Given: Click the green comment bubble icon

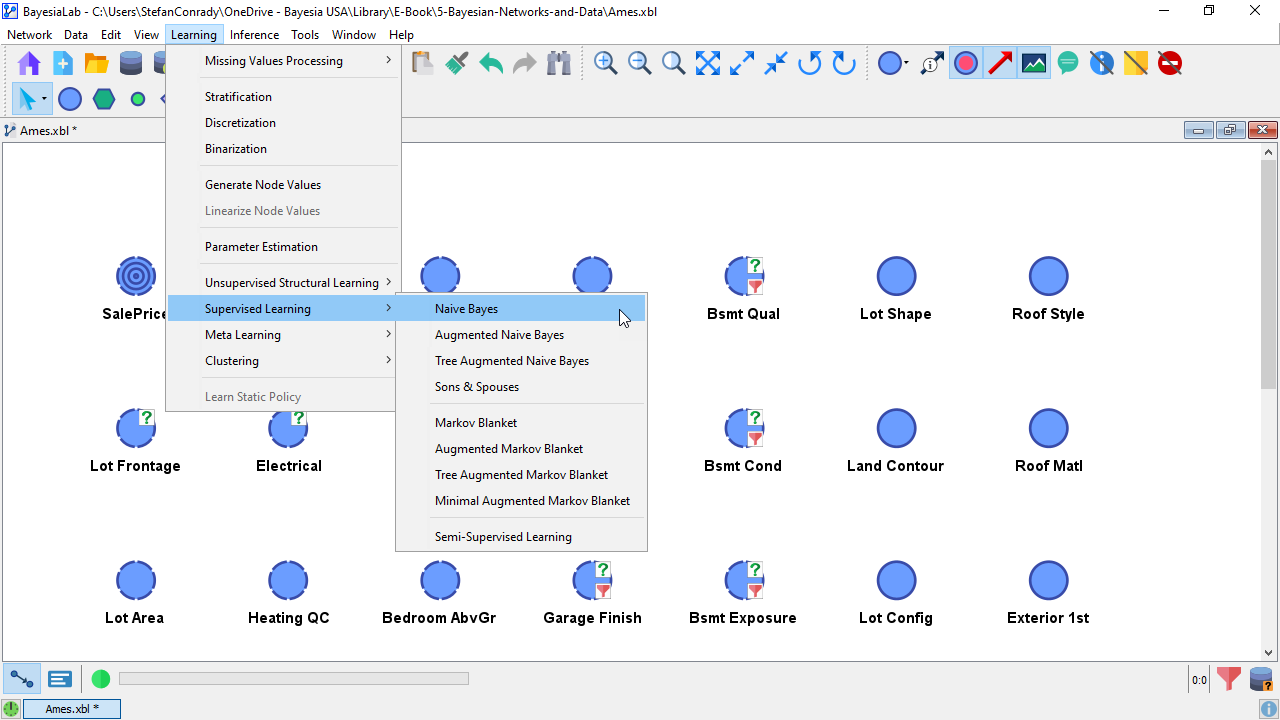Looking at the screenshot, I should pyautogui.click(x=1068, y=64).
